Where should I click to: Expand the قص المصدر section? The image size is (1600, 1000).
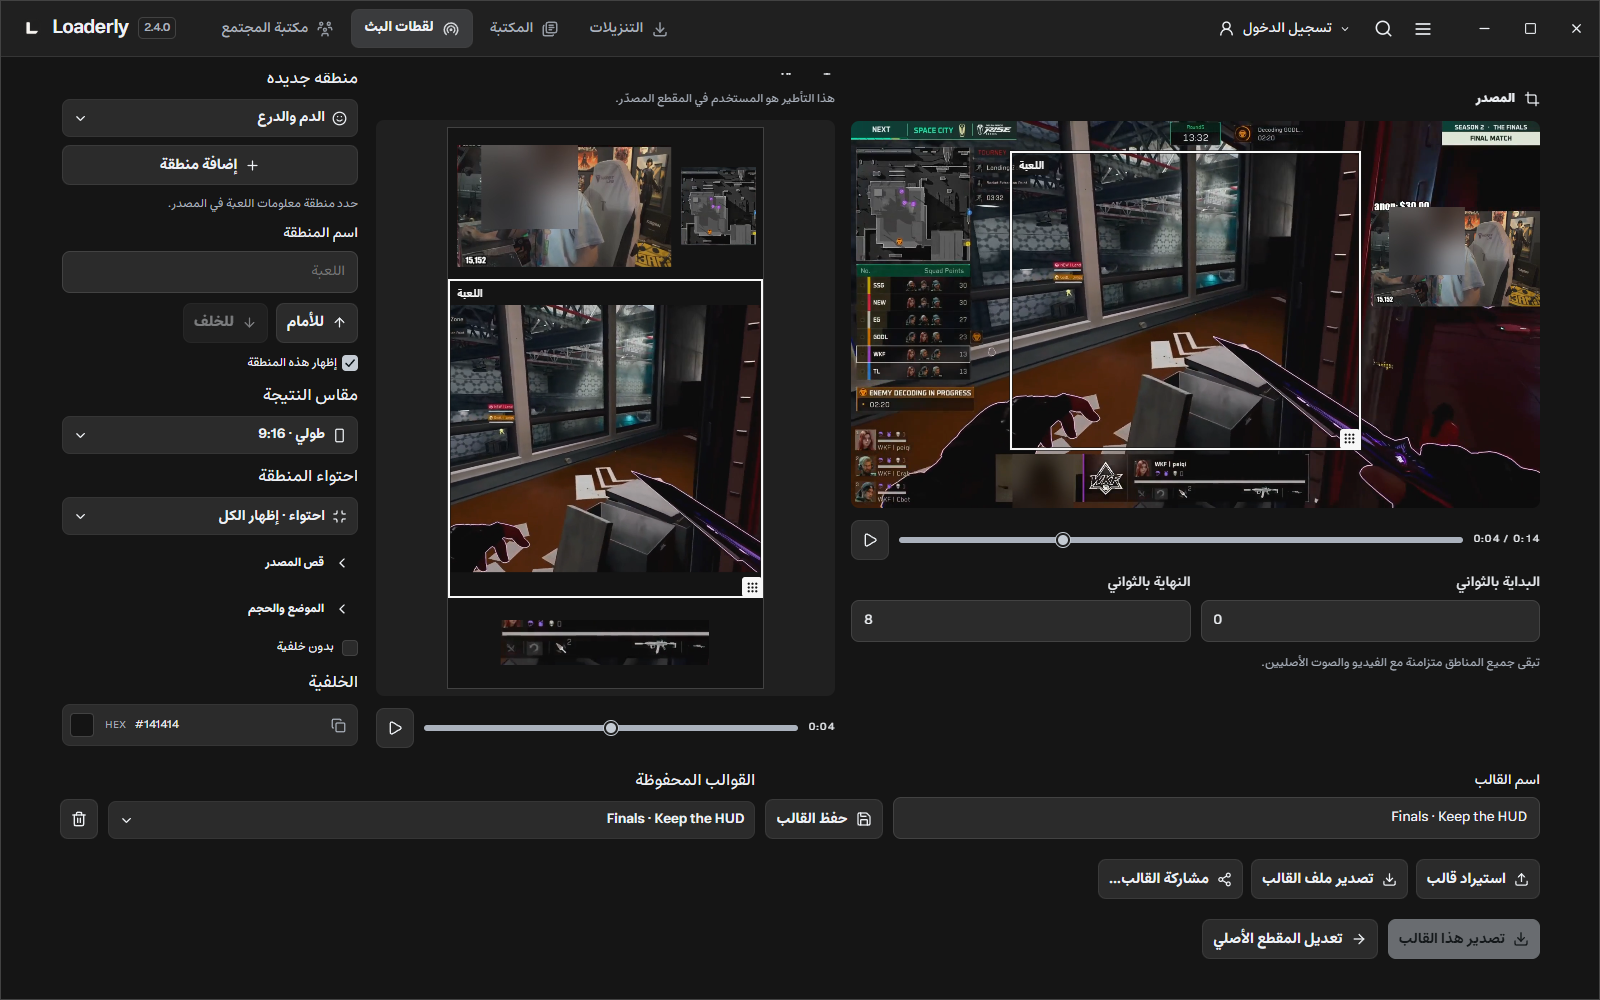(x=305, y=563)
